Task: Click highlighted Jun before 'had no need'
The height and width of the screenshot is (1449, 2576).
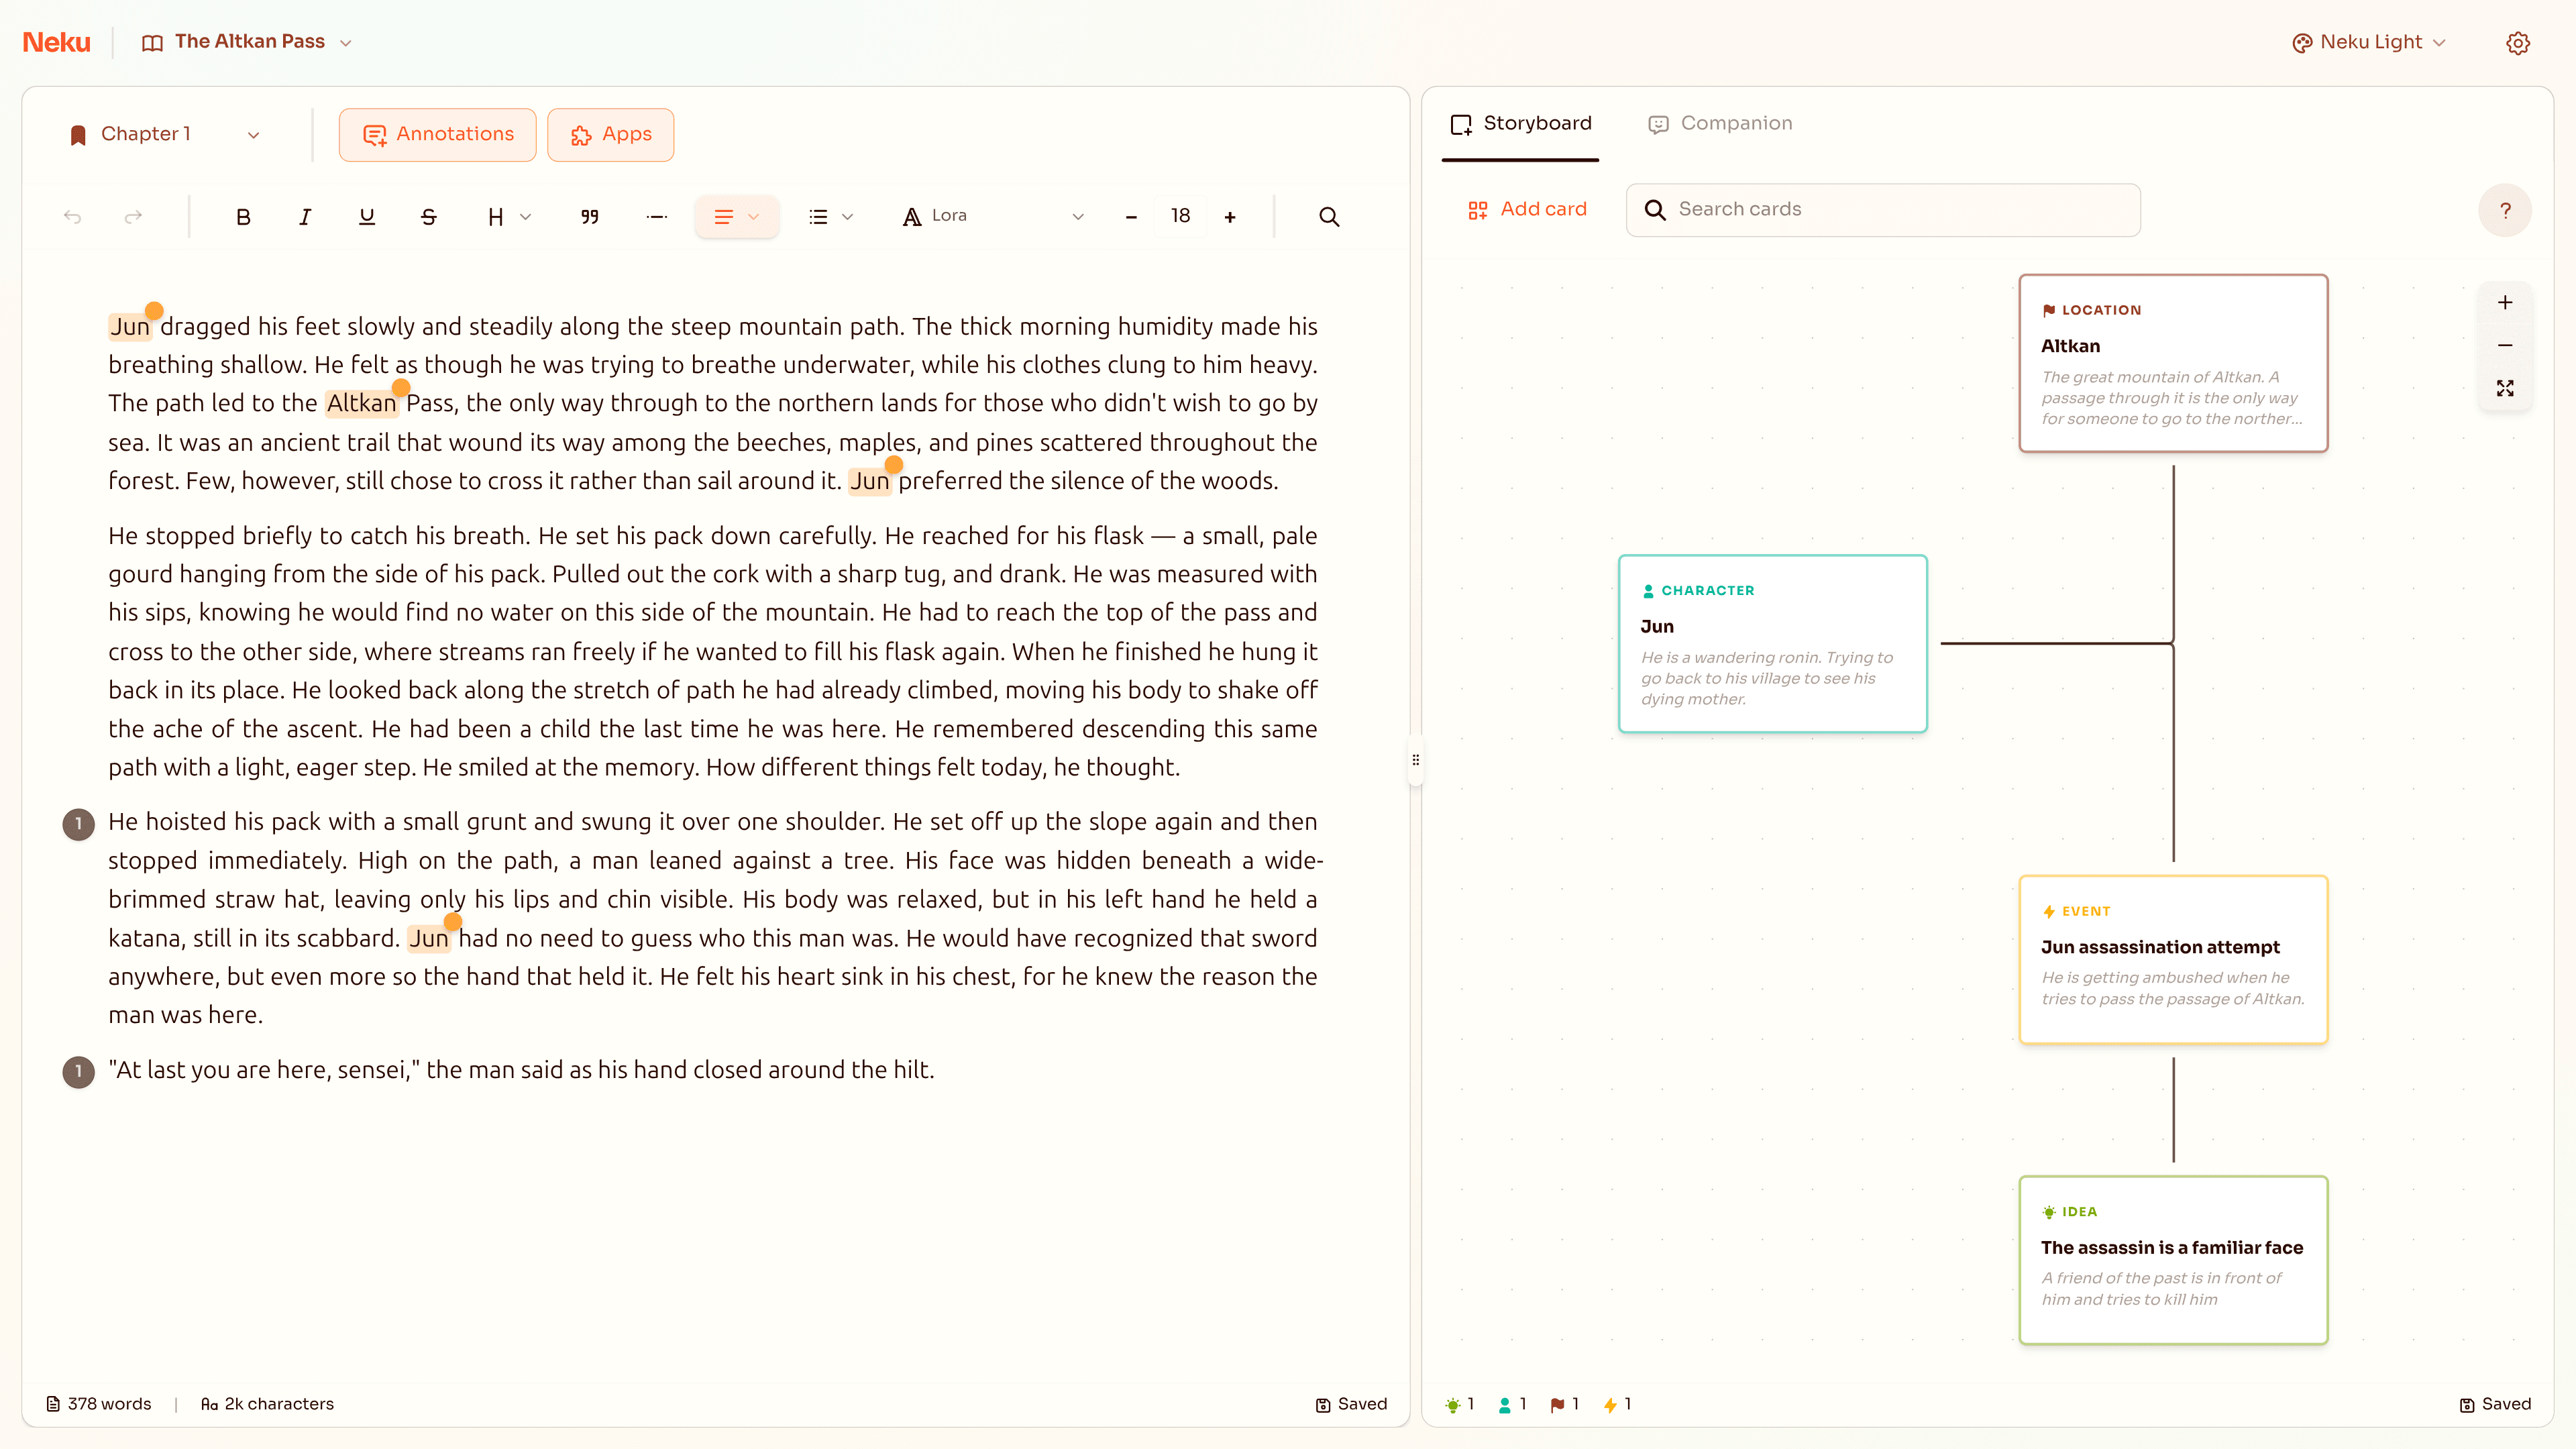Action: [x=428, y=938]
